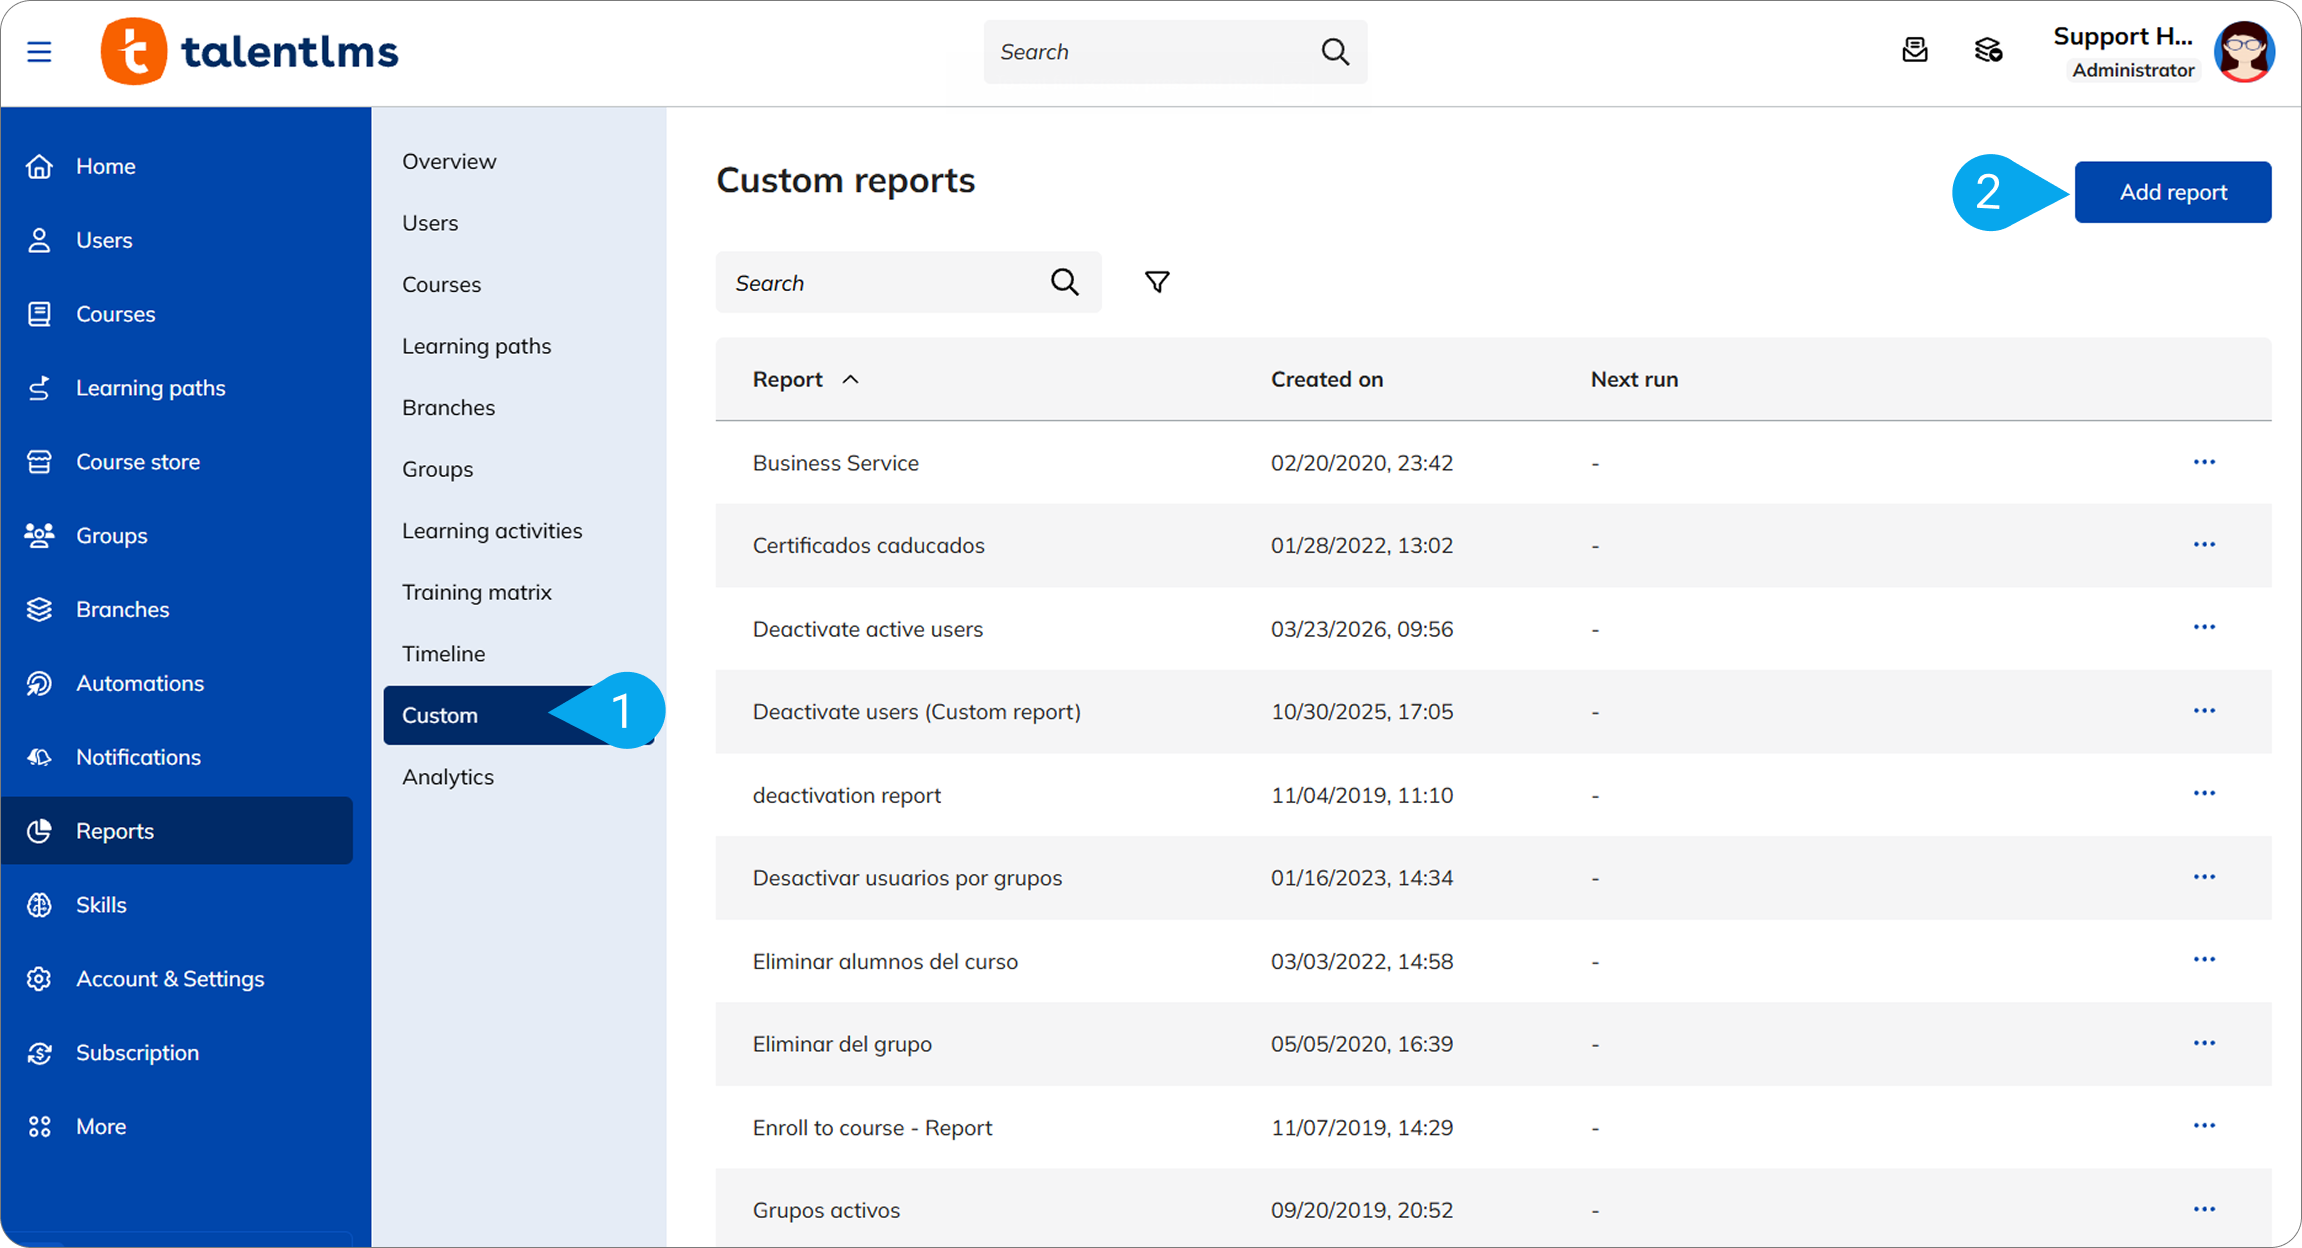Image resolution: width=2302 pixels, height=1248 pixels.
Task: Click the magnifier in the top search bar
Action: [x=1335, y=52]
